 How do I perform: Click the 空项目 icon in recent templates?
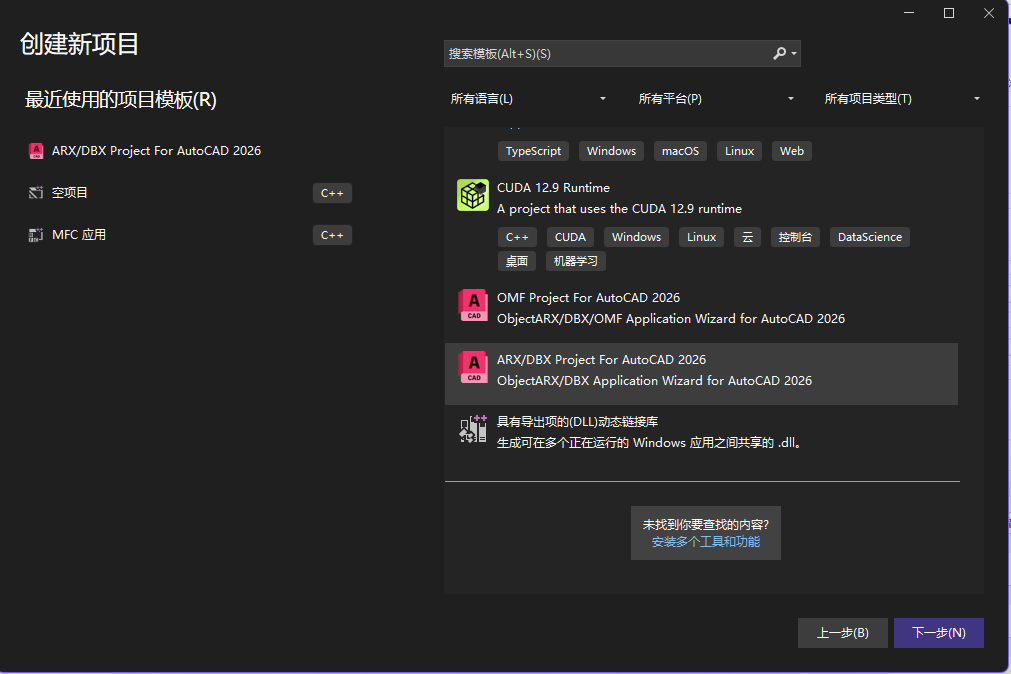(36, 193)
